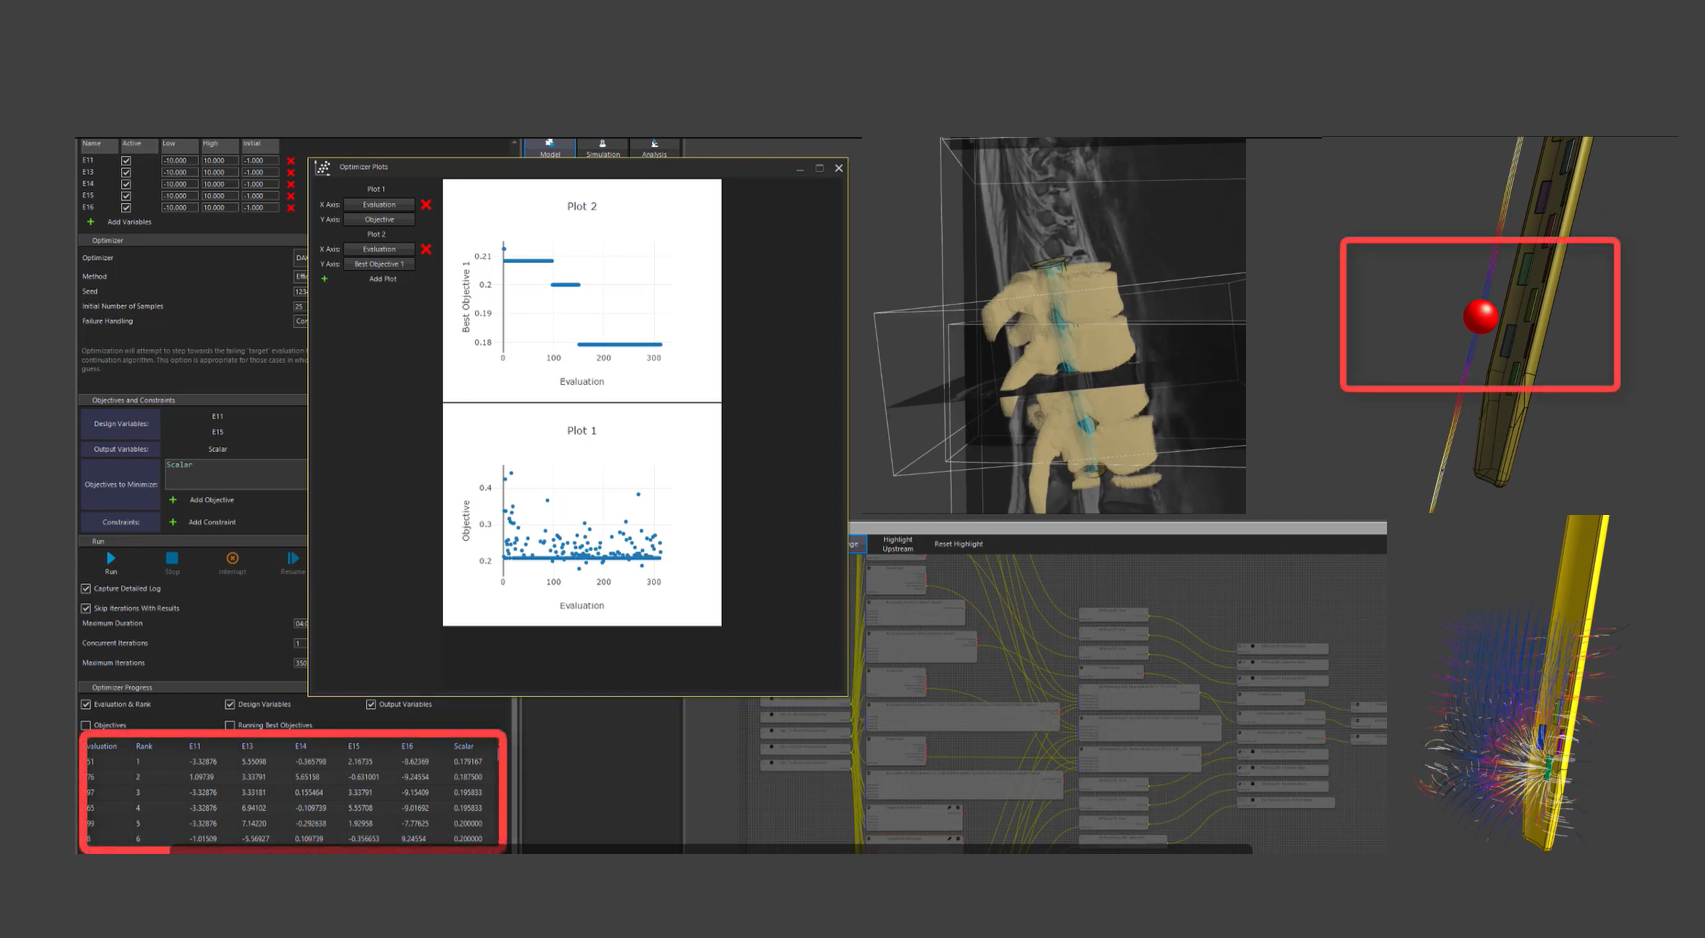Click the Seed value field
The width and height of the screenshot is (1705, 938).
point(300,291)
